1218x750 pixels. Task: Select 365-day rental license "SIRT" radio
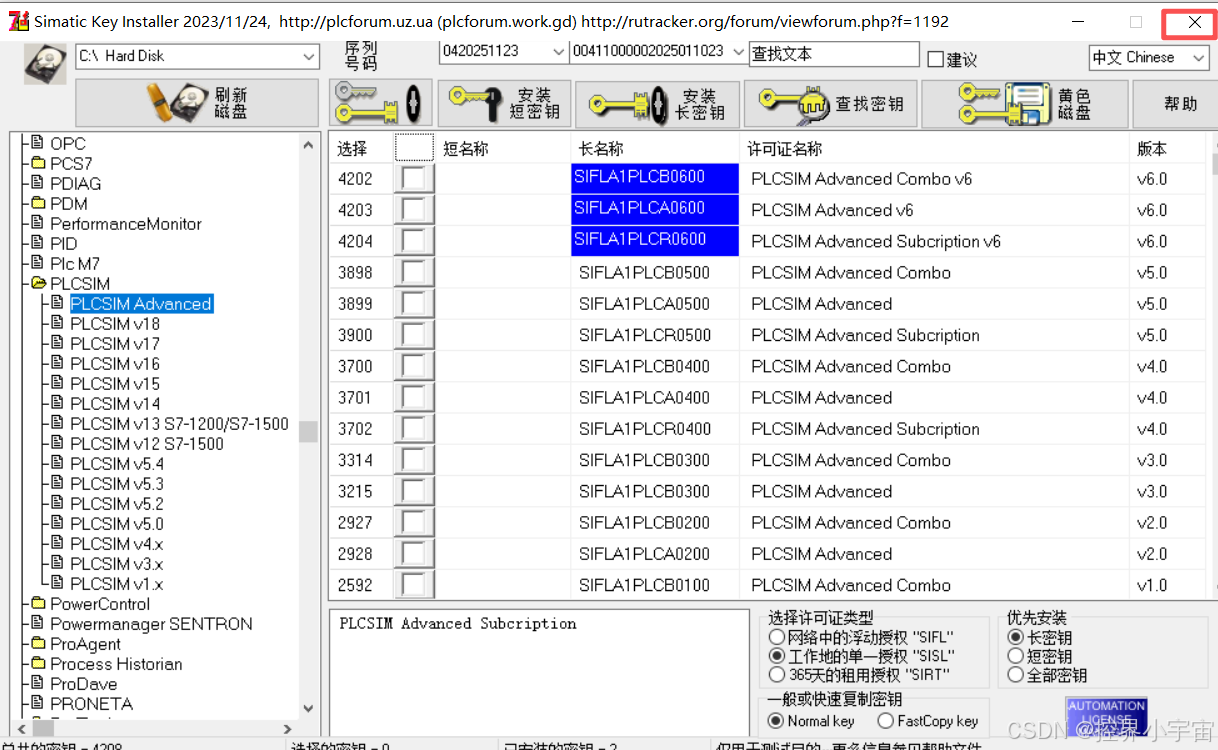coord(777,675)
